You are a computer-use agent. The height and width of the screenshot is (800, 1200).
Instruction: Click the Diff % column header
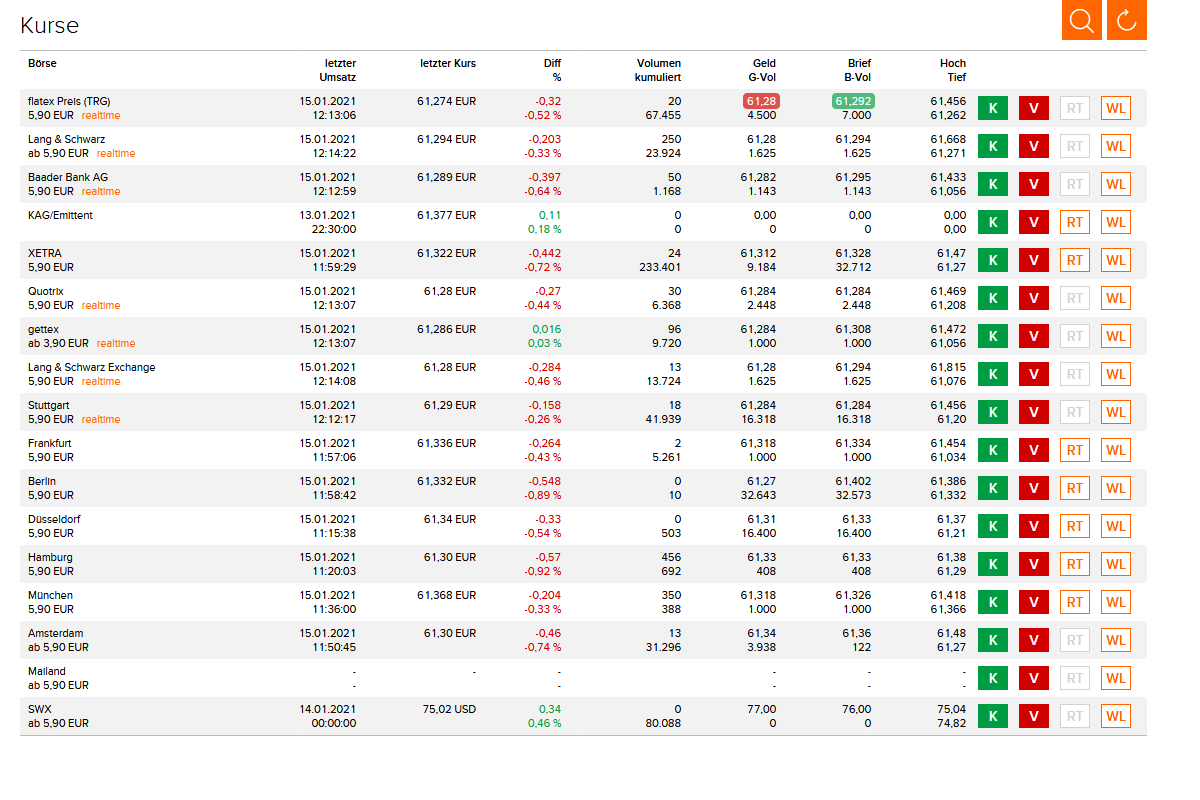coord(552,70)
